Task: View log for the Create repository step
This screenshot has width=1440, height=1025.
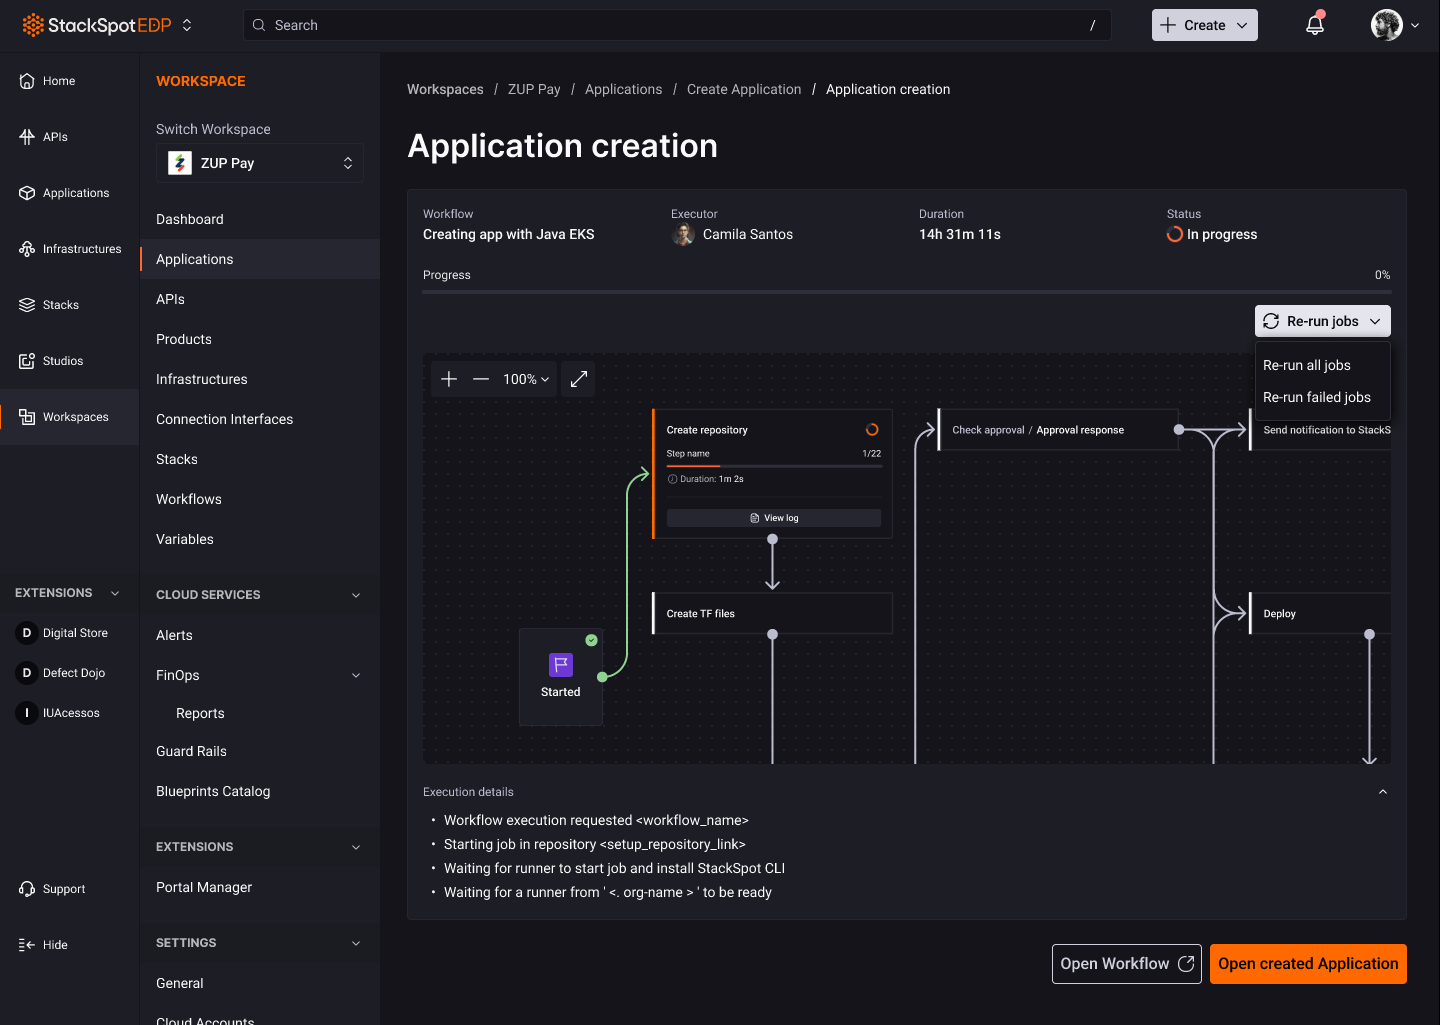Action: (x=773, y=517)
